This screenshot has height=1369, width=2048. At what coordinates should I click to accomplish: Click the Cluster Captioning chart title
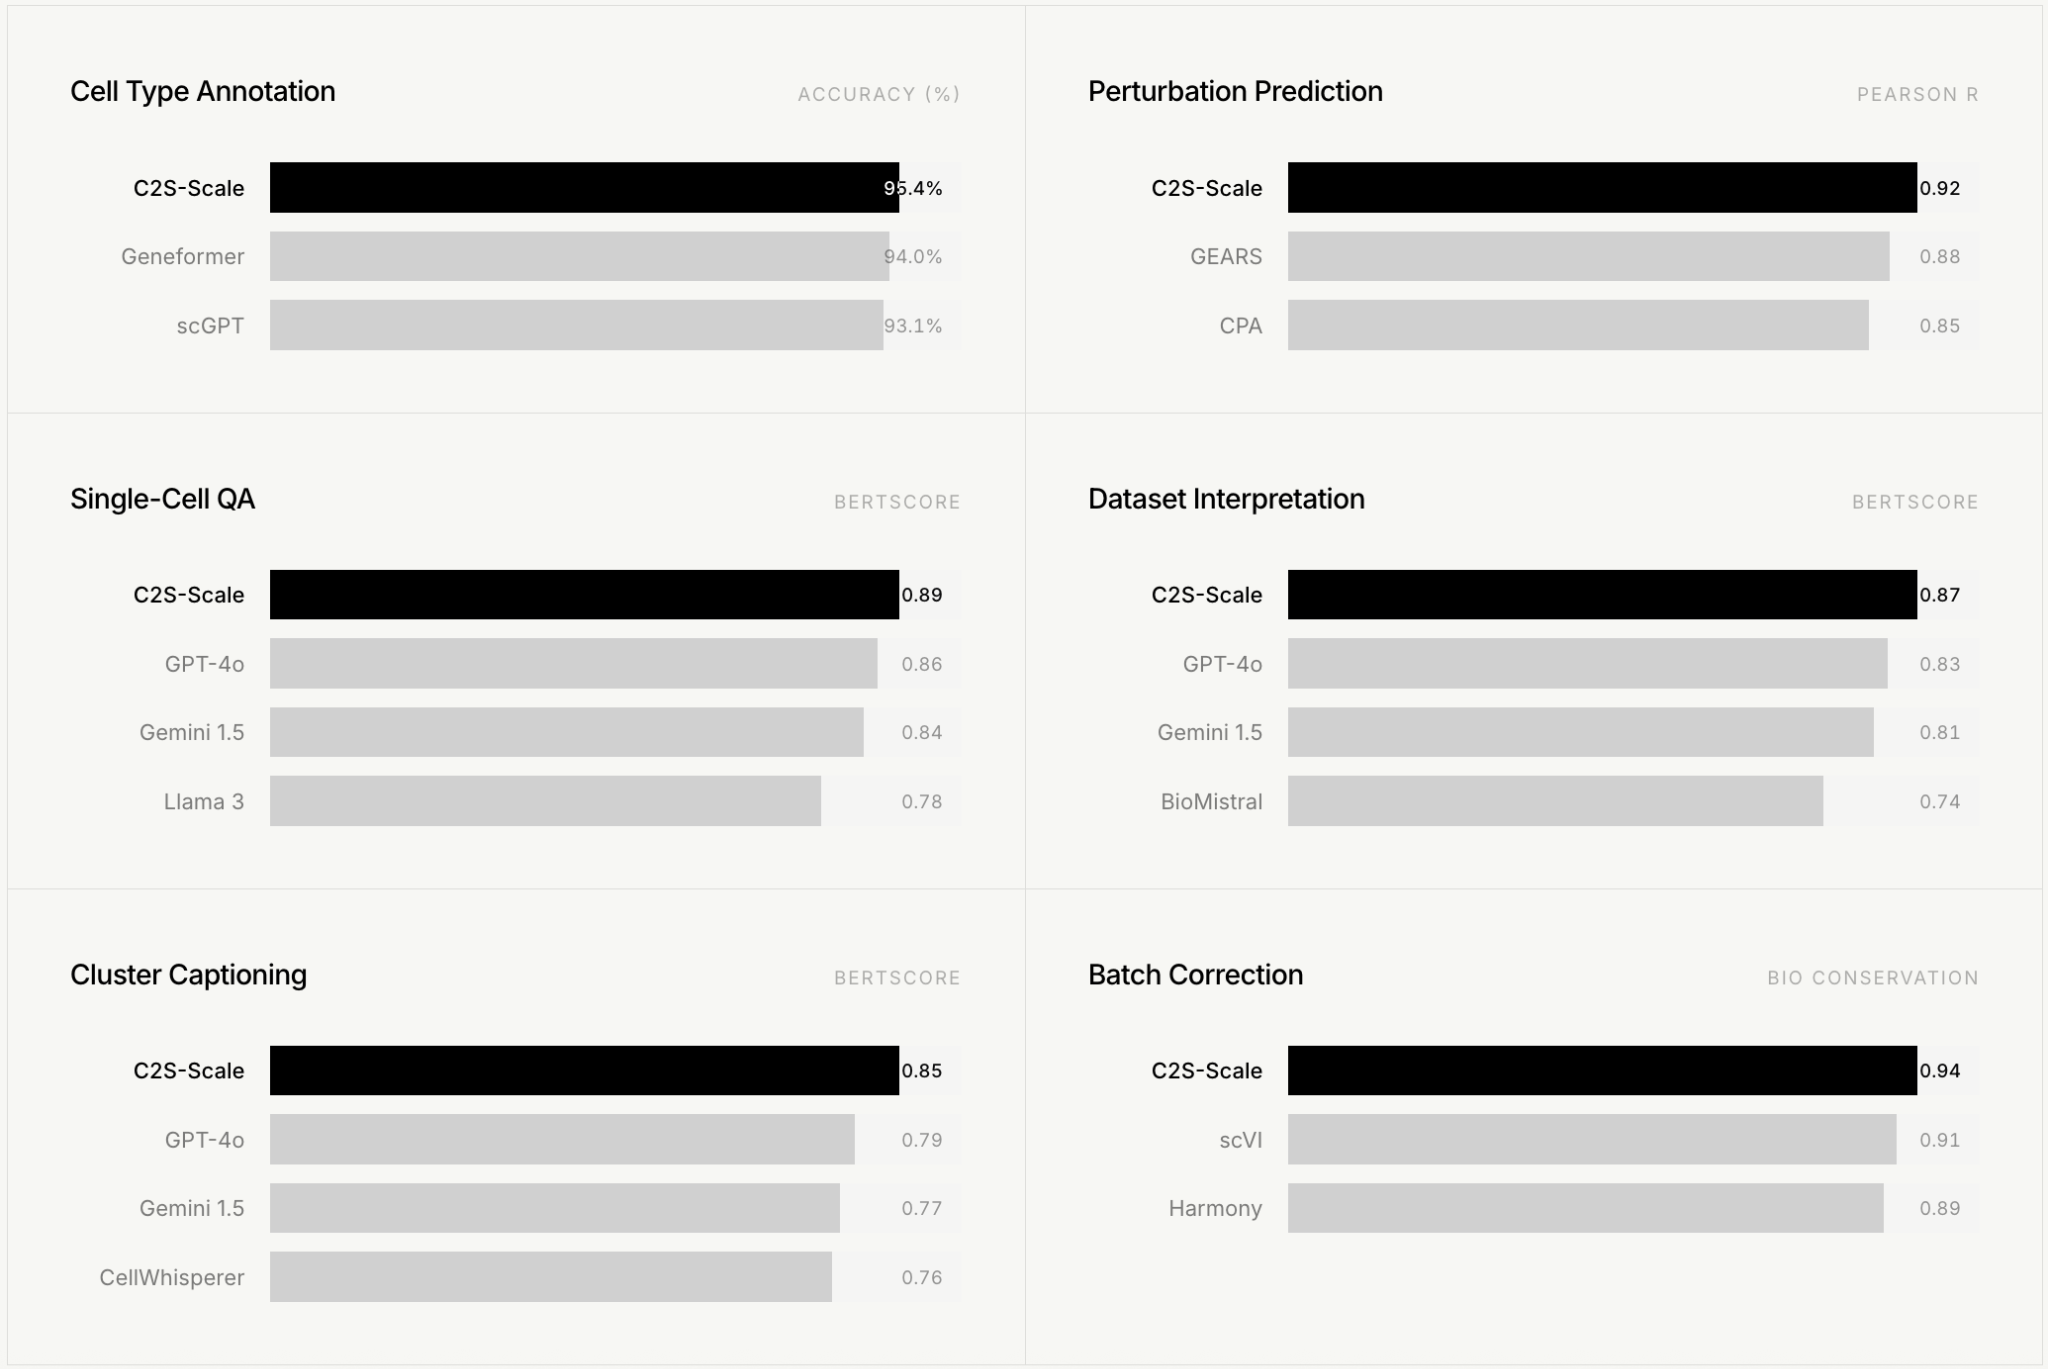click(188, 975)
